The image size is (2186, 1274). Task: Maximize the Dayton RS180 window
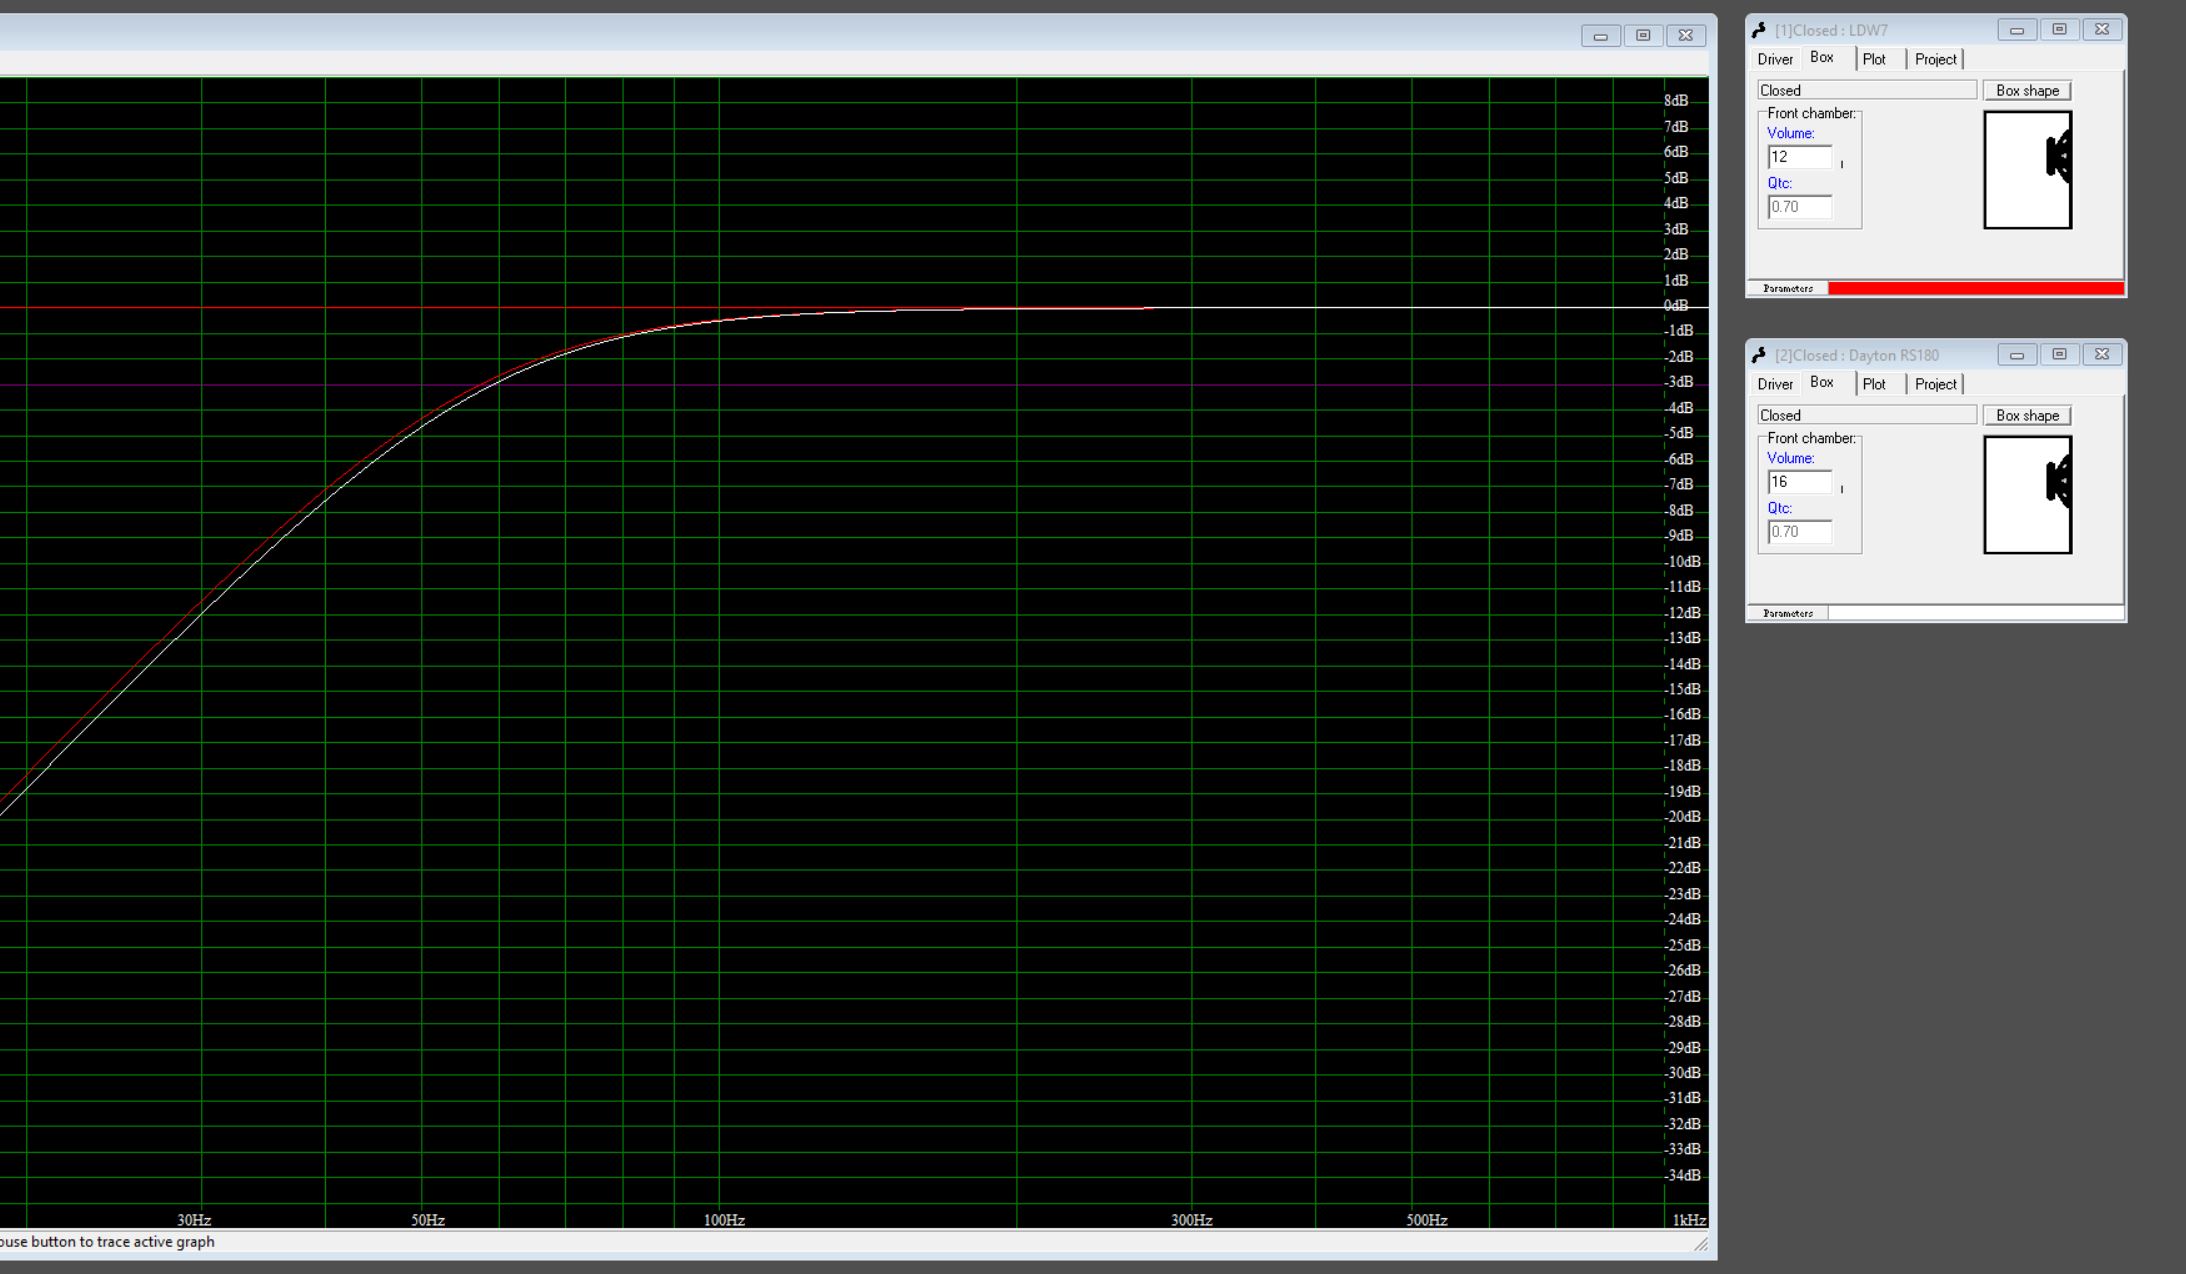tap(2059, 355)
